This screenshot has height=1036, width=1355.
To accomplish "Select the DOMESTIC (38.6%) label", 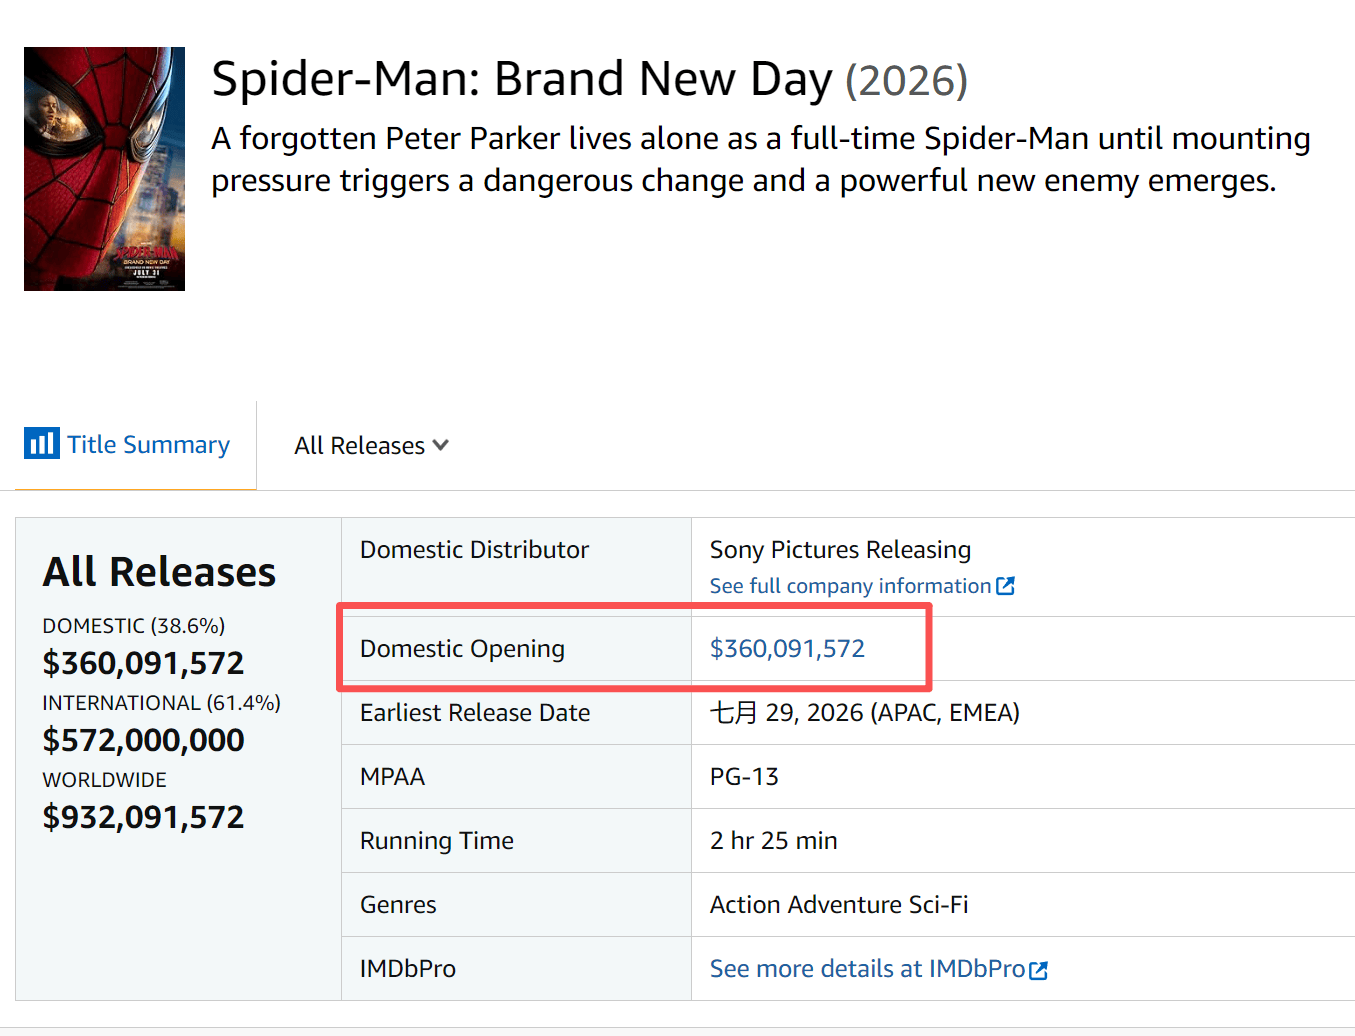I will [134, 626].
